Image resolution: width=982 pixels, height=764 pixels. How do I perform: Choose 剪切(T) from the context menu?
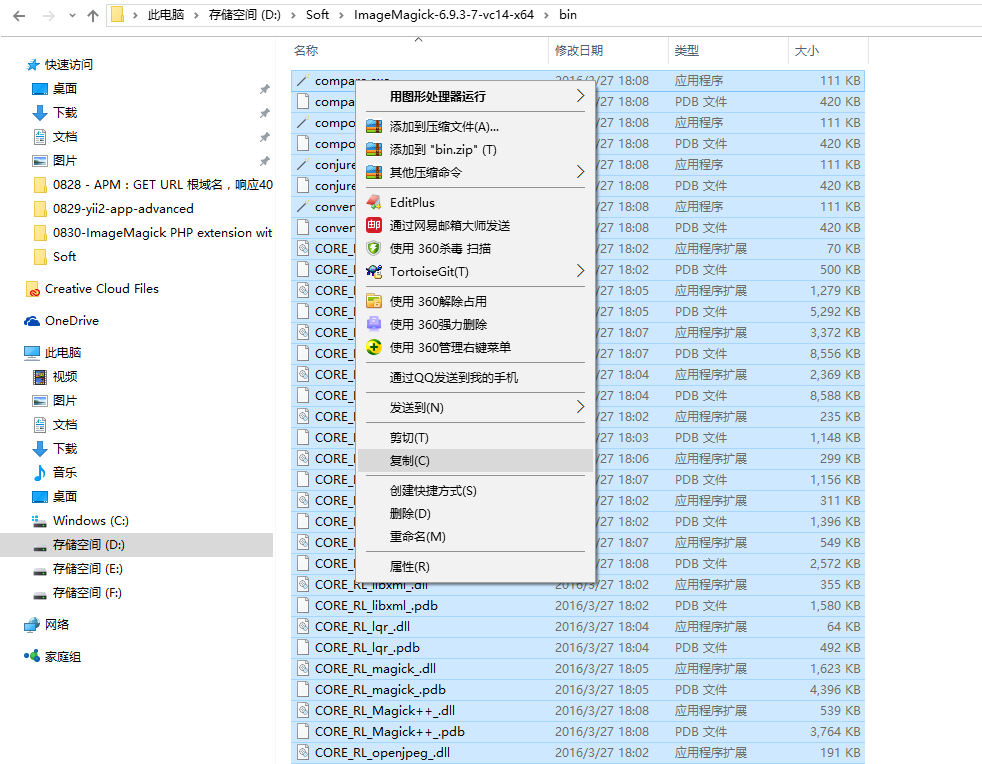475,437
